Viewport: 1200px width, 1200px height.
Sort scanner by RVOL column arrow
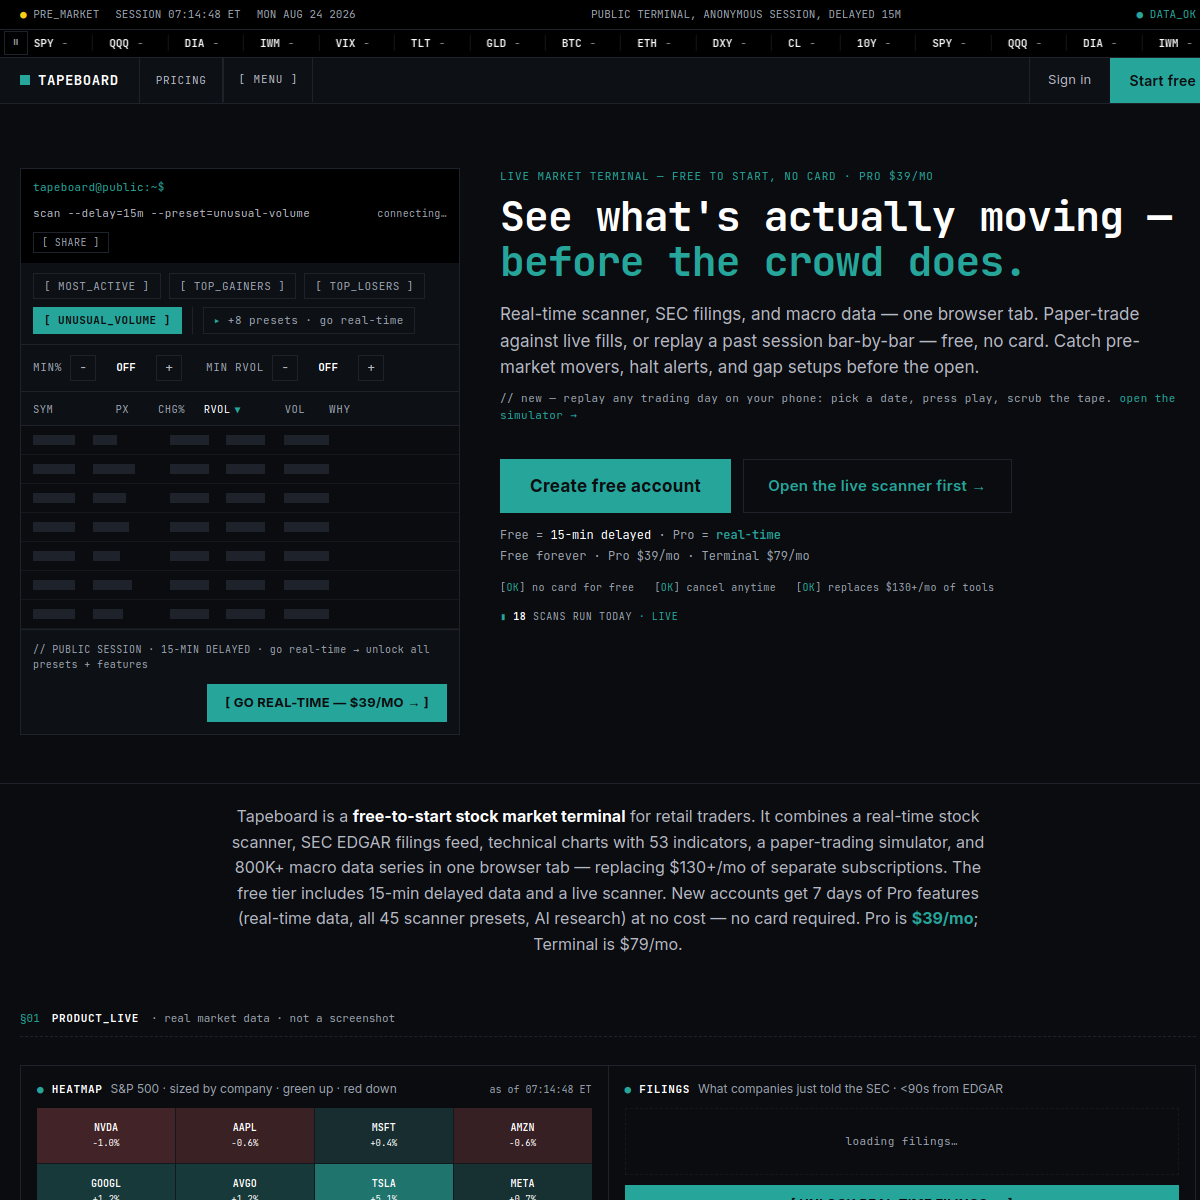237,410
